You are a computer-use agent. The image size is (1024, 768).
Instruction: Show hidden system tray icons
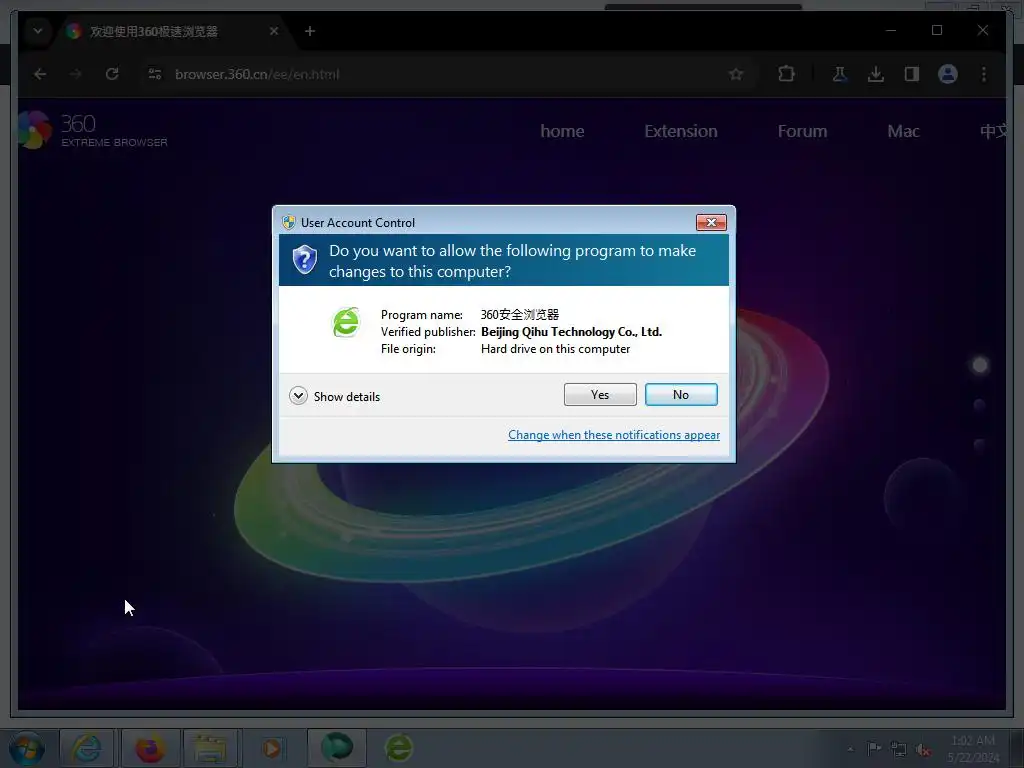[850, 749]
